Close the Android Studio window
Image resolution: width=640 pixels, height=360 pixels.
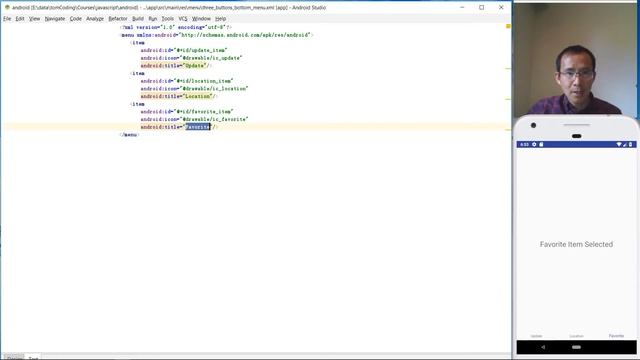(501, 7)
